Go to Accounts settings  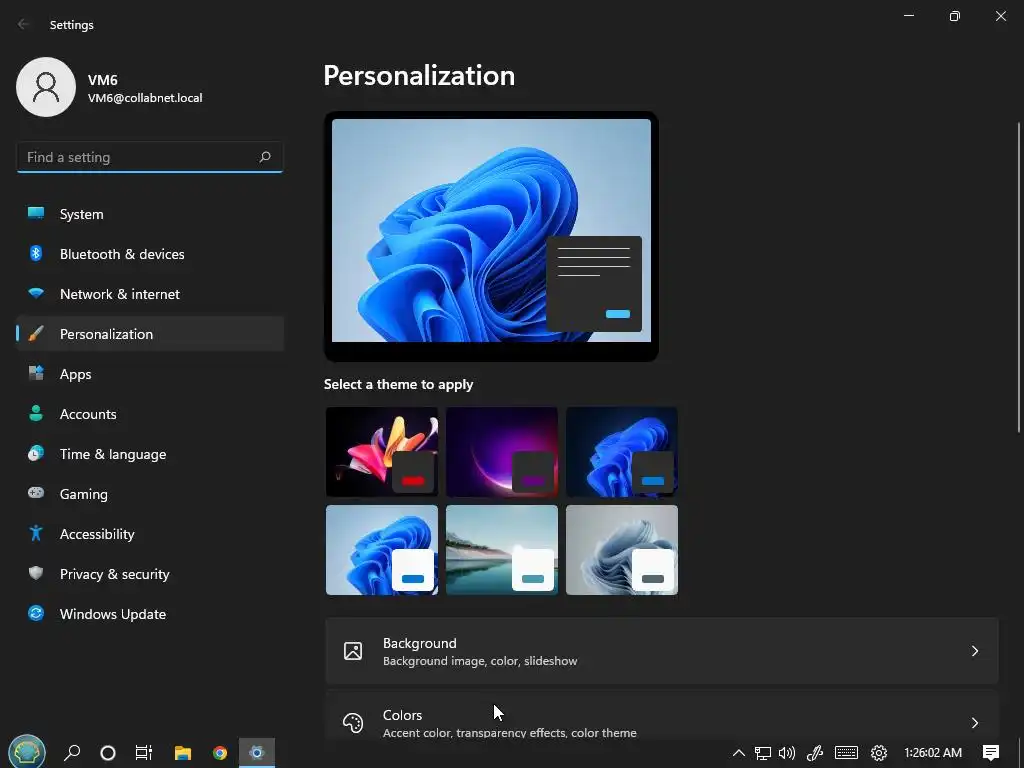[150, 414]
